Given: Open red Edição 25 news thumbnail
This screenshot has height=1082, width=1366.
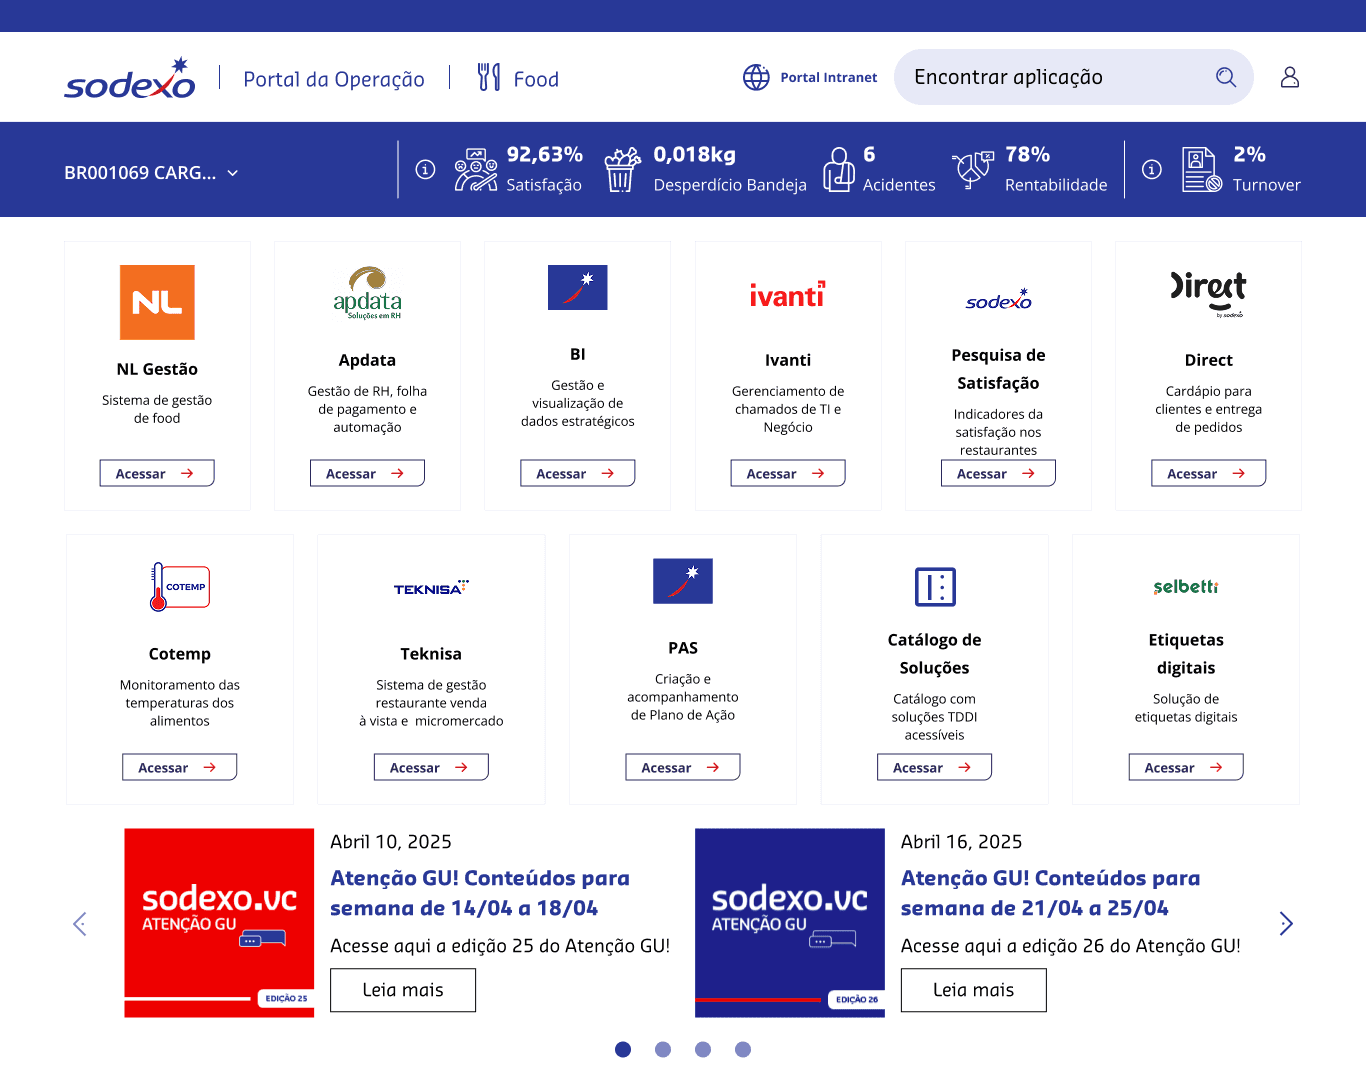Looking at the screenshot, I should click(x=219, y=923).
